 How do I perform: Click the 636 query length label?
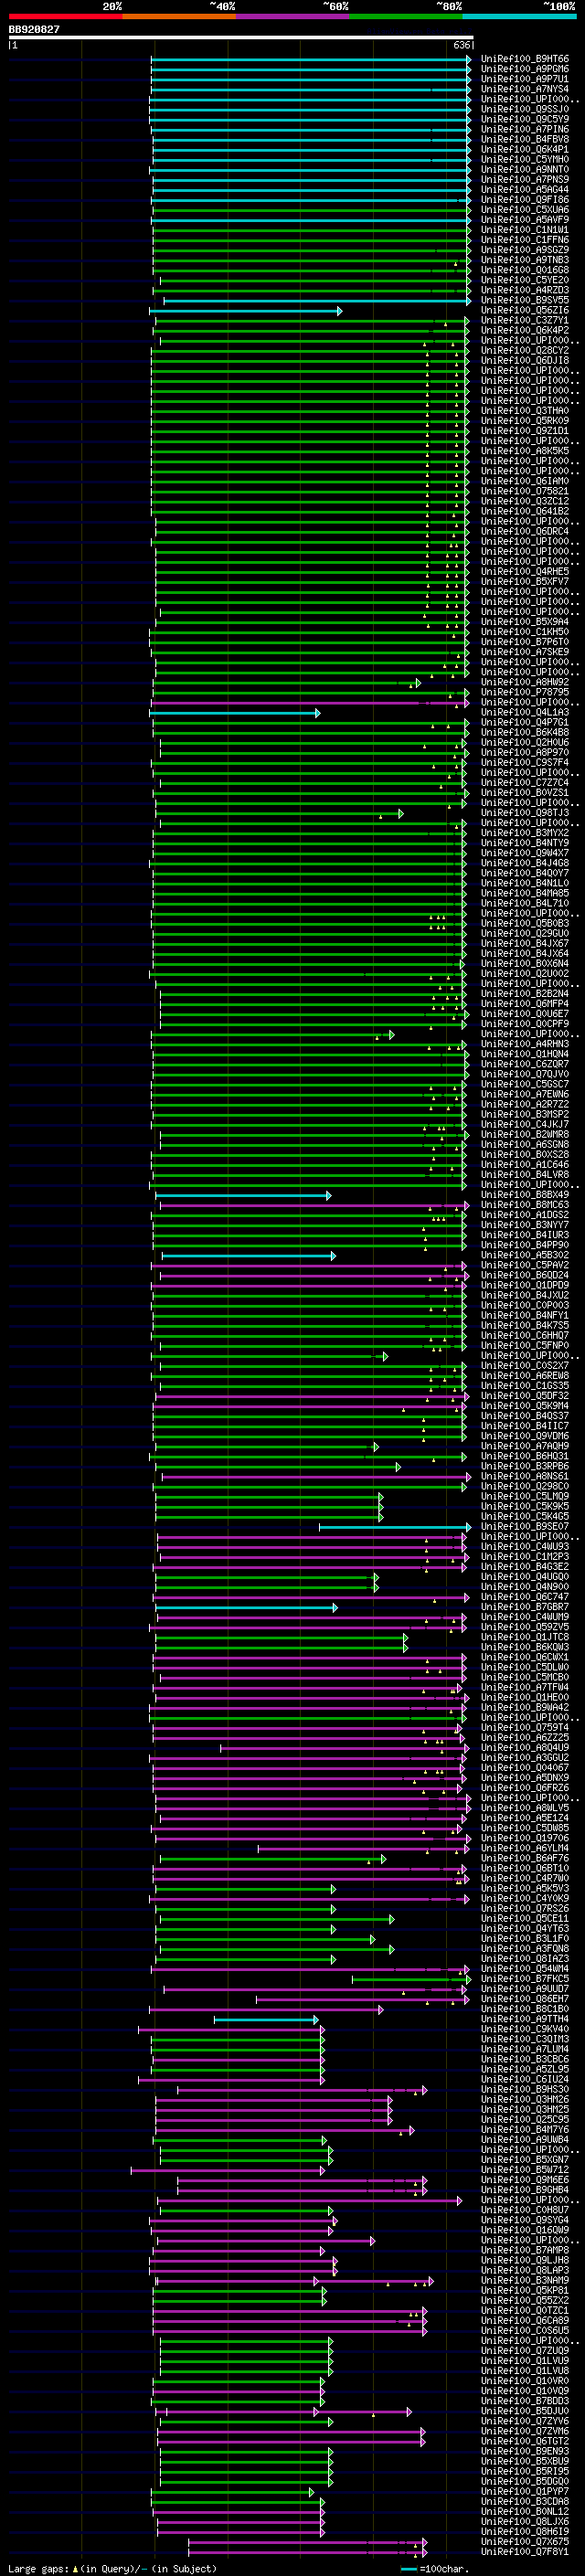(x=461, y=45)
